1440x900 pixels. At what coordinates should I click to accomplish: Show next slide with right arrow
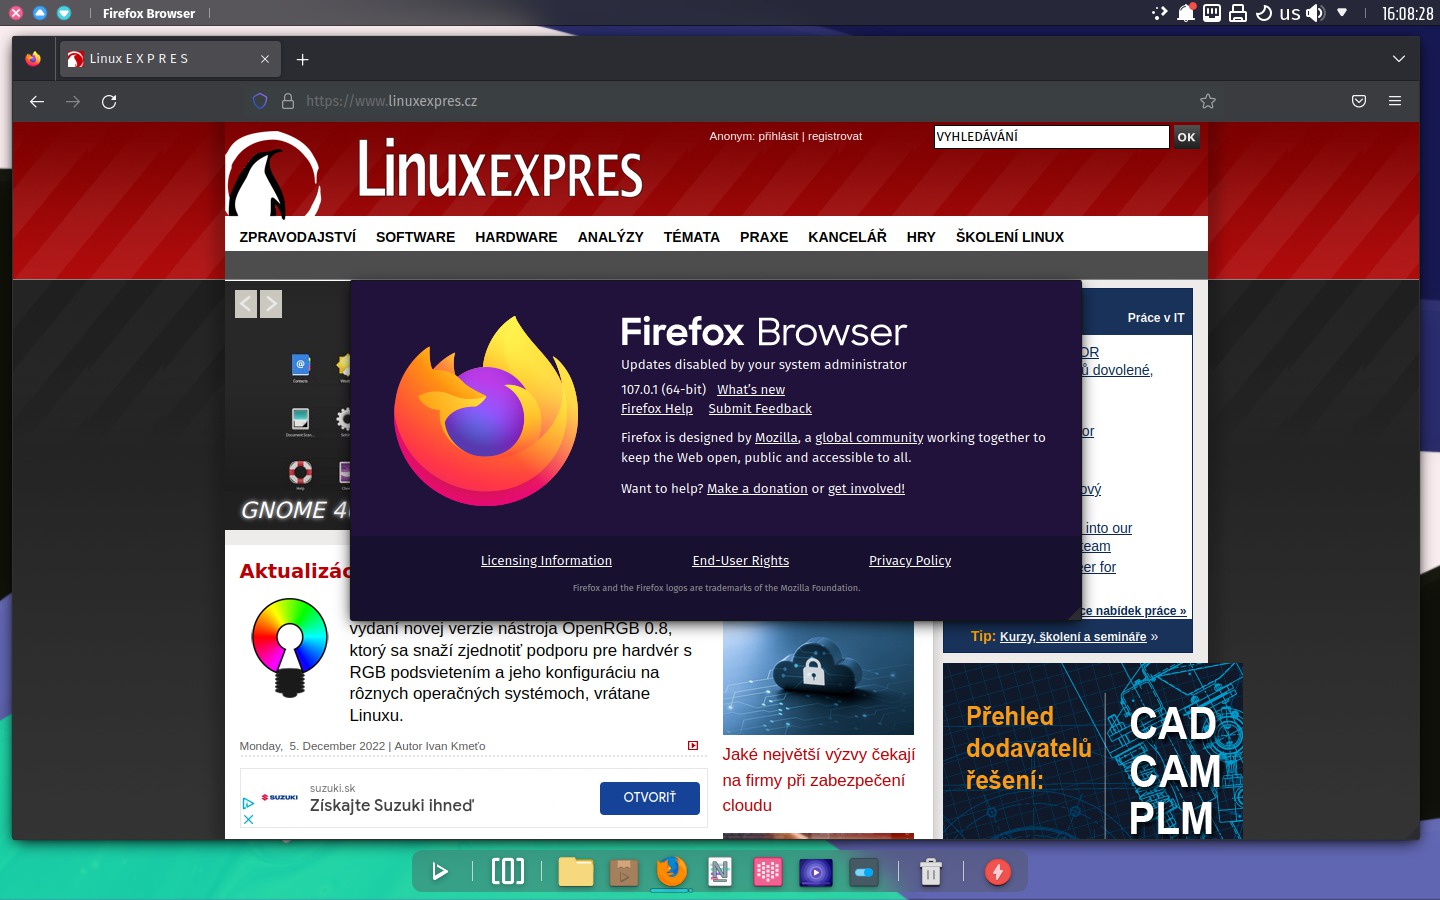[x=271, y=304]
